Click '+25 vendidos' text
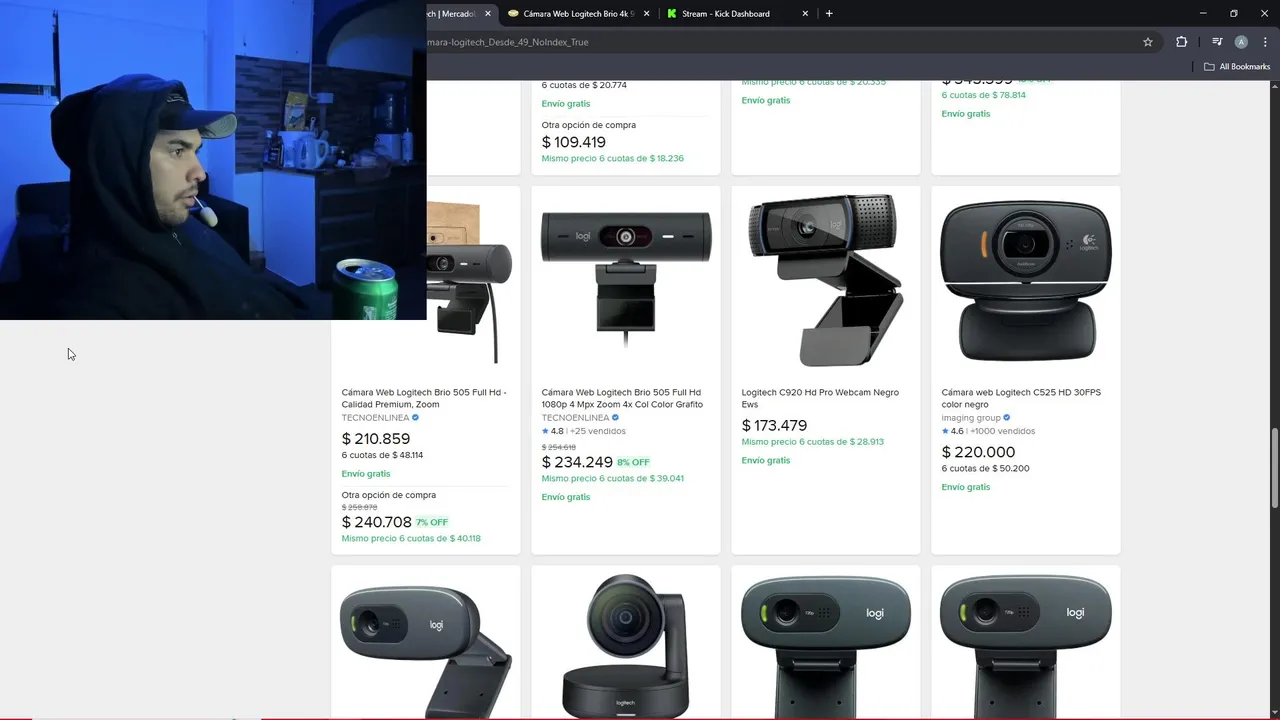 [598, 431]
